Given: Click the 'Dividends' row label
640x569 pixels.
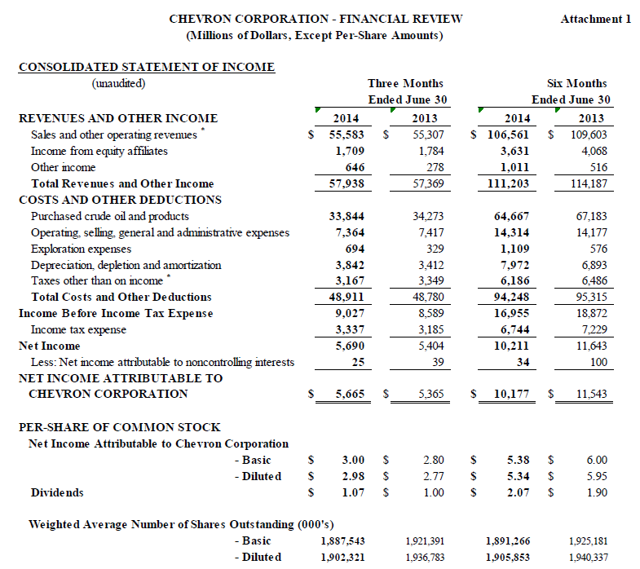Looking at the screenshot, I should [57, 493].
